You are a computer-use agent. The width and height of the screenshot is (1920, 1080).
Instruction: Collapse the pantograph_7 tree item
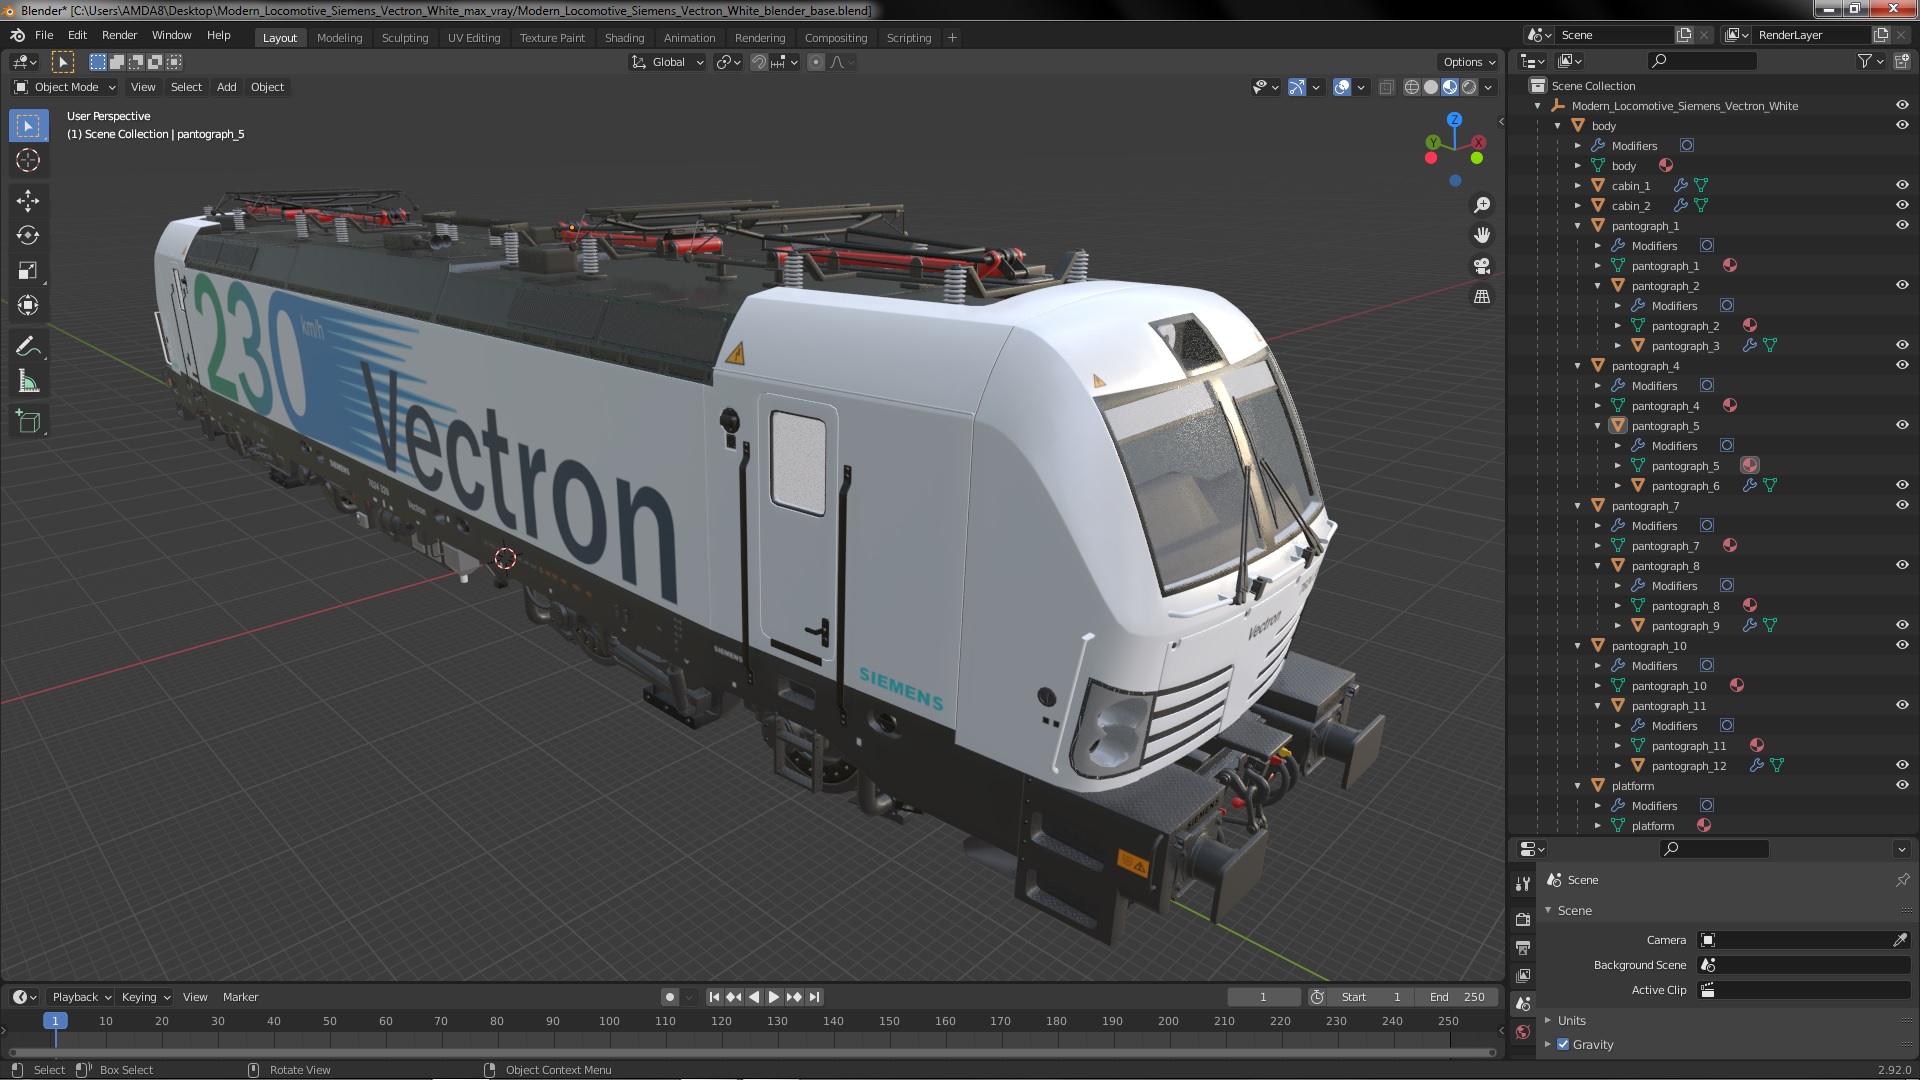[x=1578, y=506]
